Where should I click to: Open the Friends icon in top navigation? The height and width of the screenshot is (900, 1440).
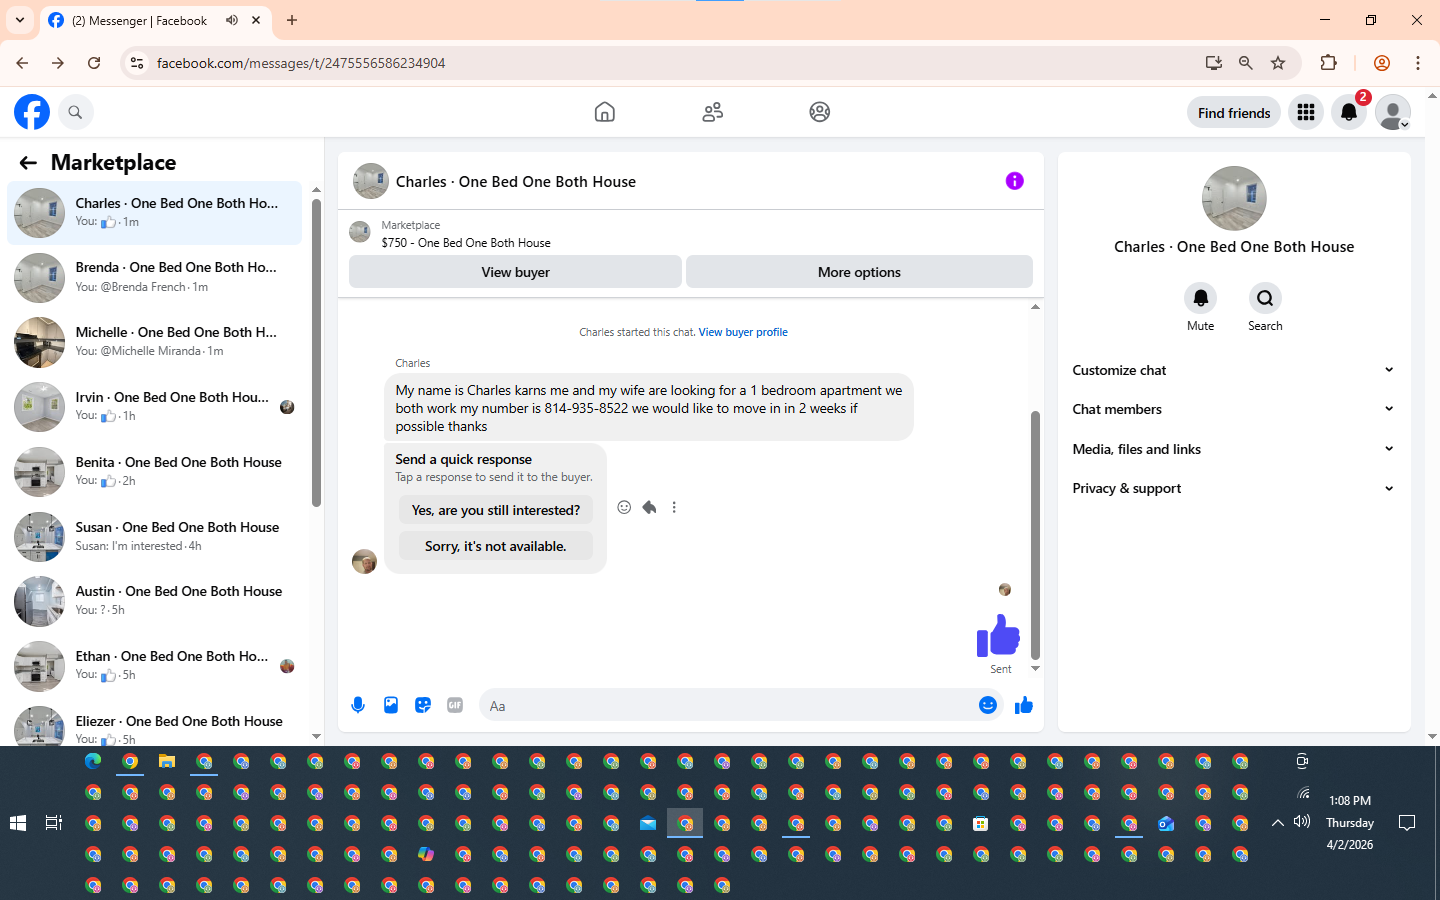tap(713, 112)
